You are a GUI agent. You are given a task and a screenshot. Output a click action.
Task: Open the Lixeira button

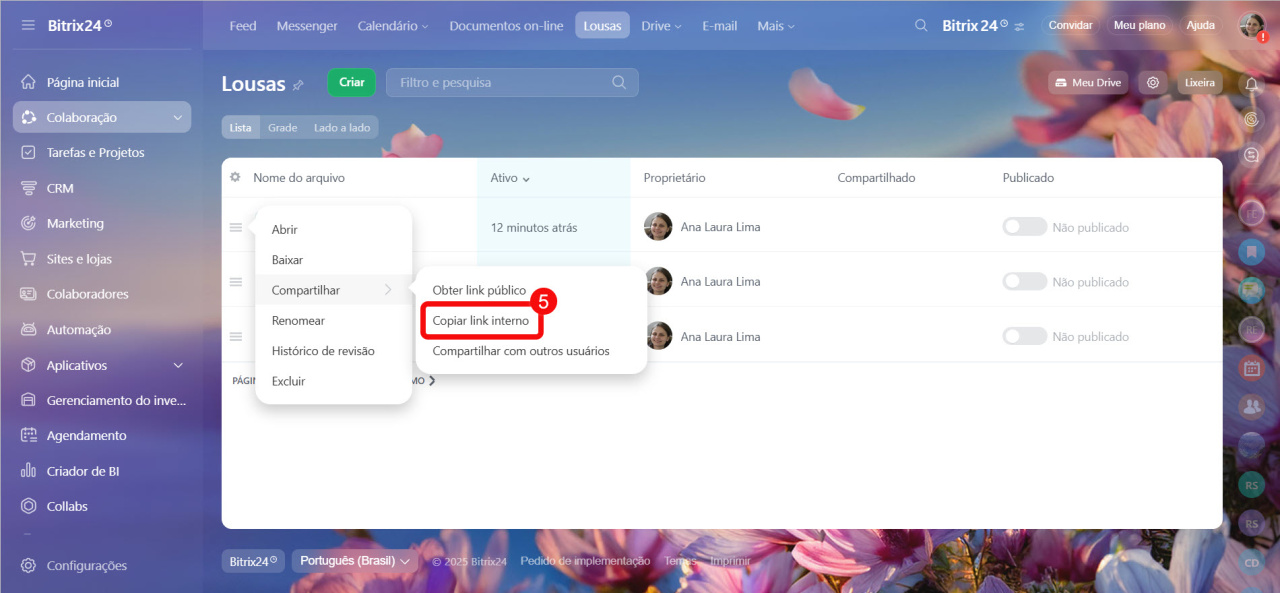(1199, 83)
